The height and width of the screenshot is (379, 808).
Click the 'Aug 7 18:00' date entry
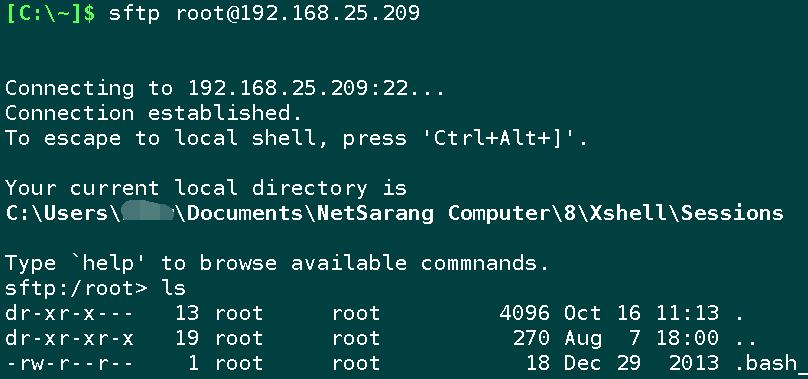pos(641,338)
